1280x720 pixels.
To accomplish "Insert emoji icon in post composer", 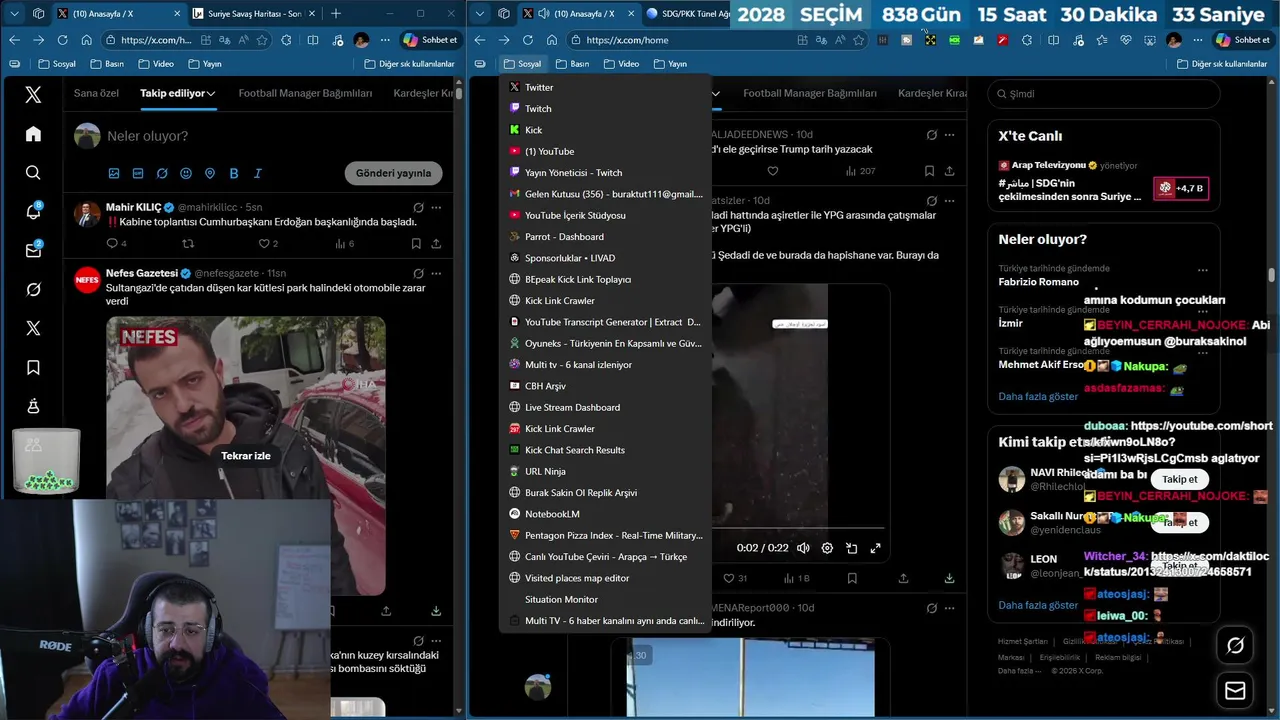I will pyautogui.click(x=186, y=173).
